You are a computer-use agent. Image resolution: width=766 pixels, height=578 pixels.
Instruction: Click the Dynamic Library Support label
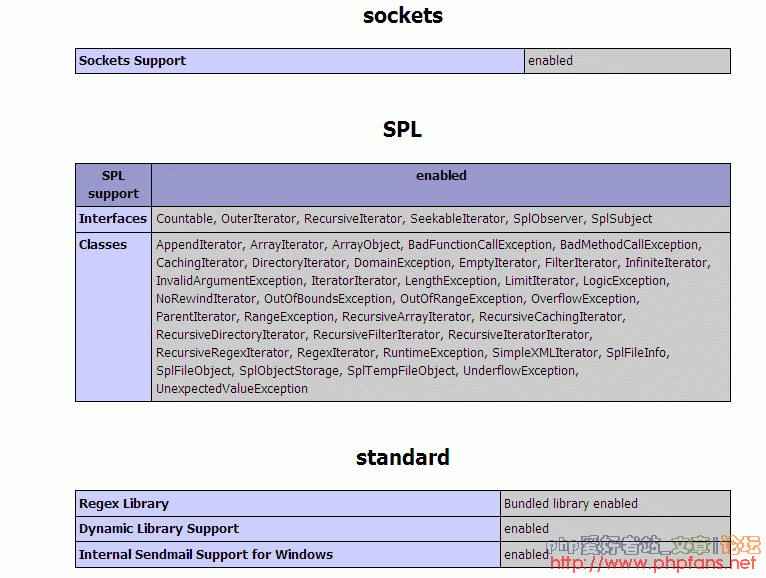159,529
